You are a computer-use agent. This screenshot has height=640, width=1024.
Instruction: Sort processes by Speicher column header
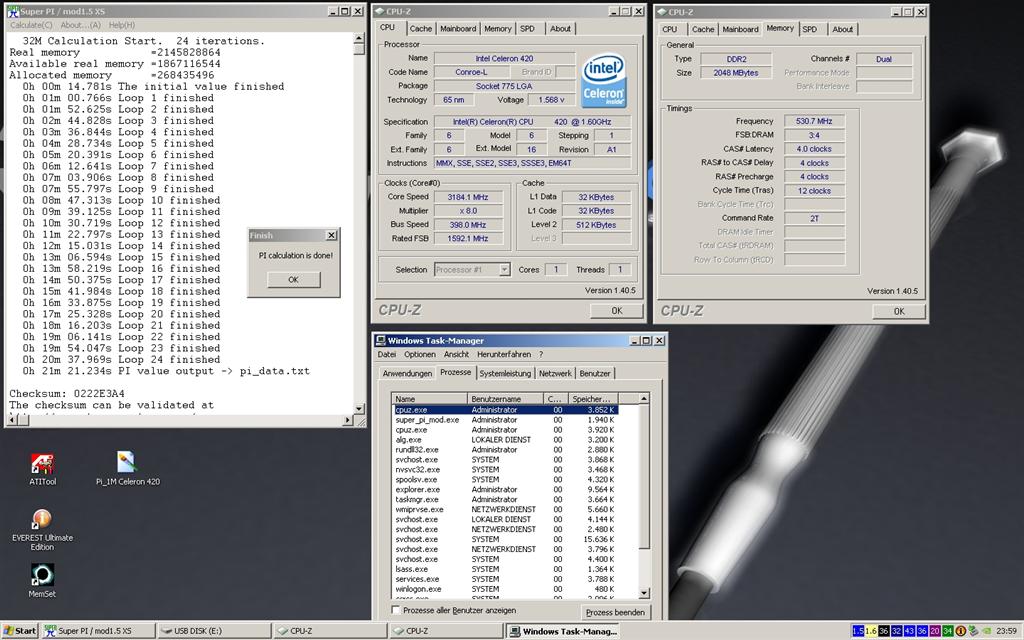coord(592,398)
